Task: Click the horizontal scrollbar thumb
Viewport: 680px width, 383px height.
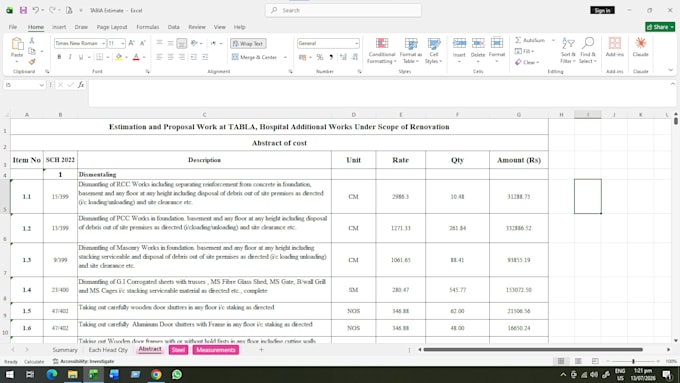Action: coord(533,349)
